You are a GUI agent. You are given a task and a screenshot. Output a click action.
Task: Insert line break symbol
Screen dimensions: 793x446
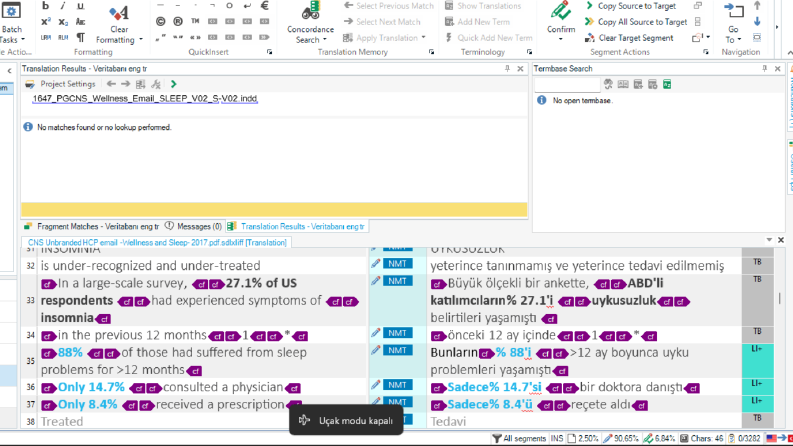click(247, 6)
